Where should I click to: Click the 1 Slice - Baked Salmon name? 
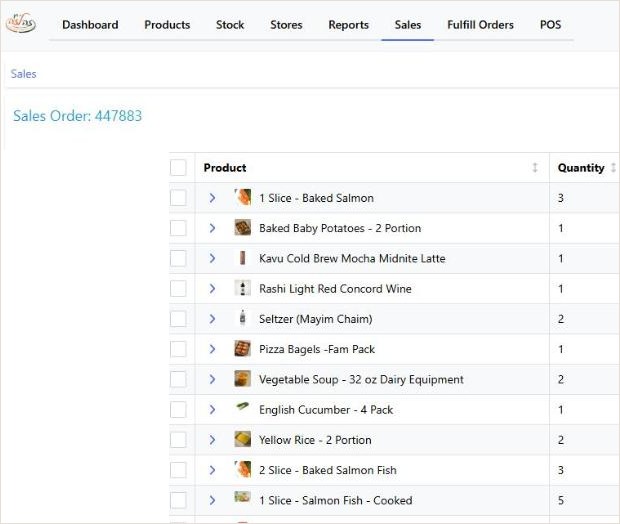316,198
